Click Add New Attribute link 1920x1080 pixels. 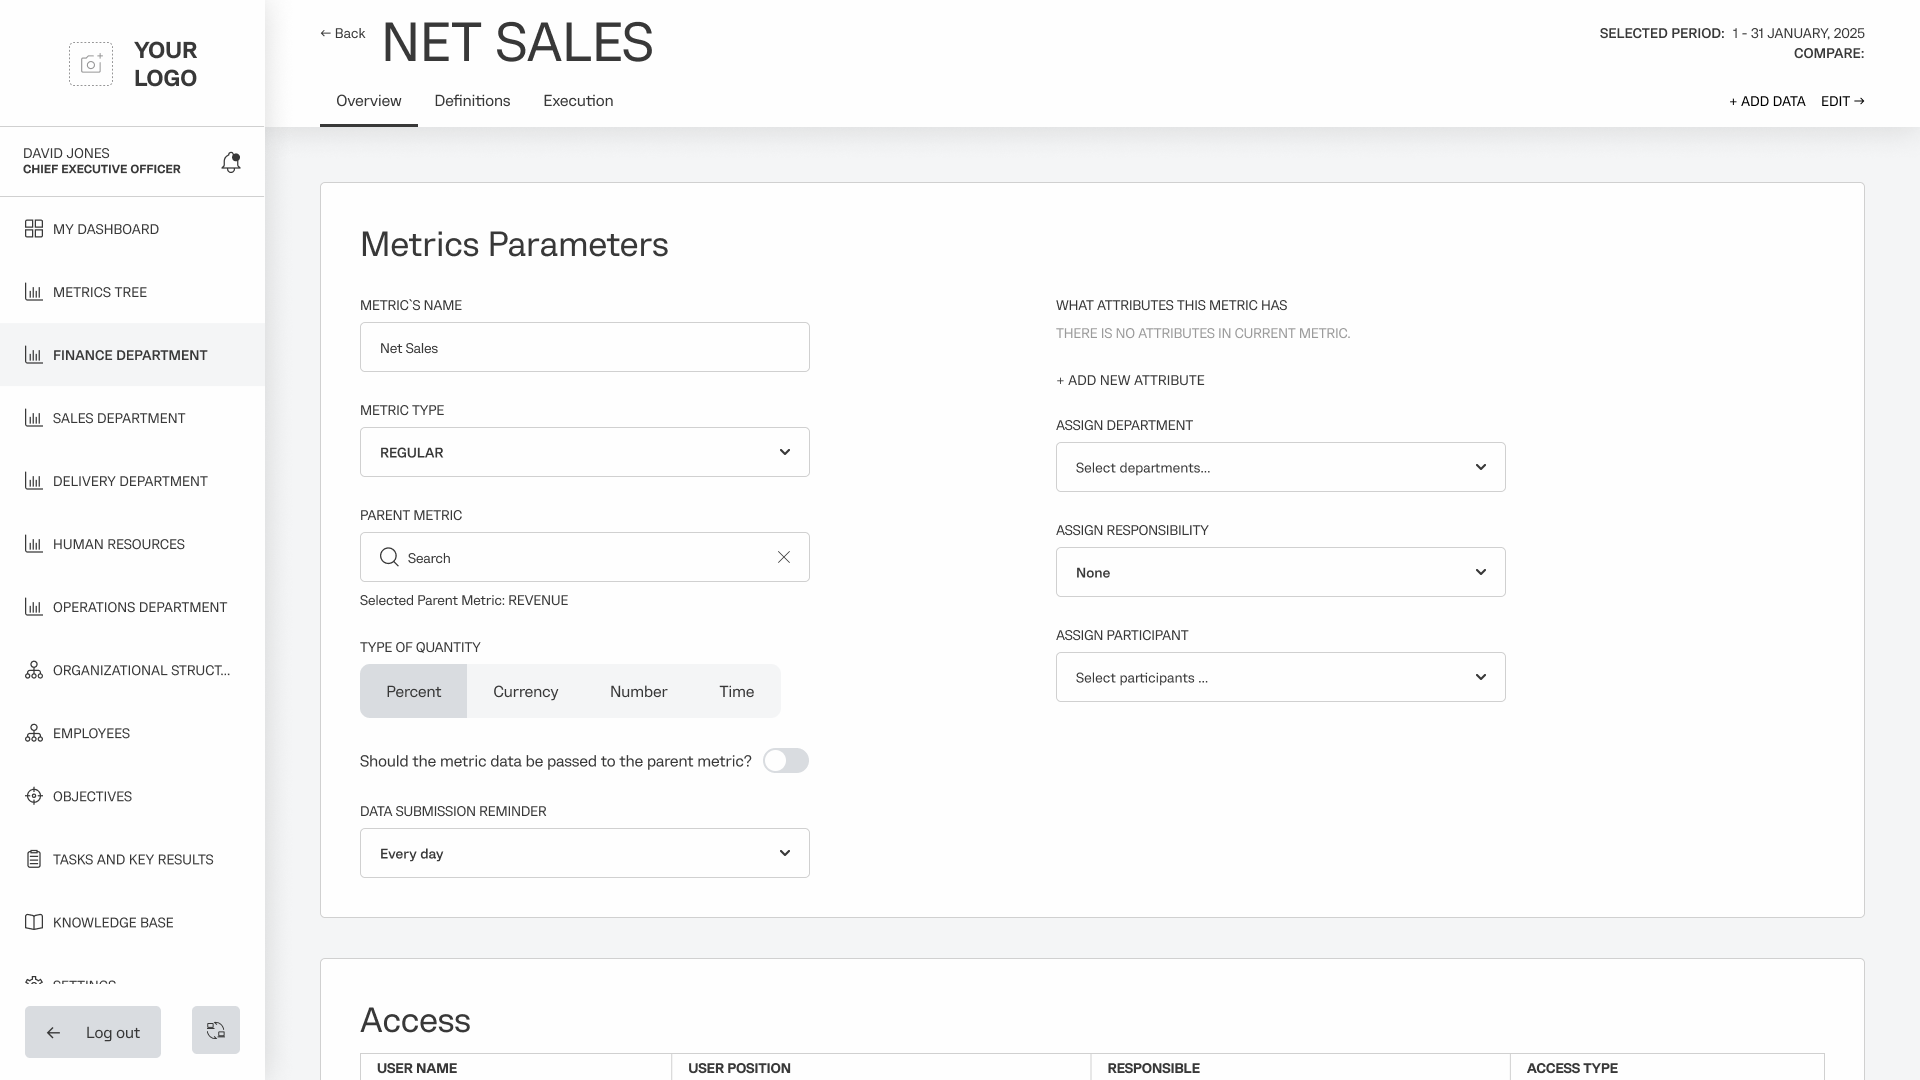point(1130,380)
